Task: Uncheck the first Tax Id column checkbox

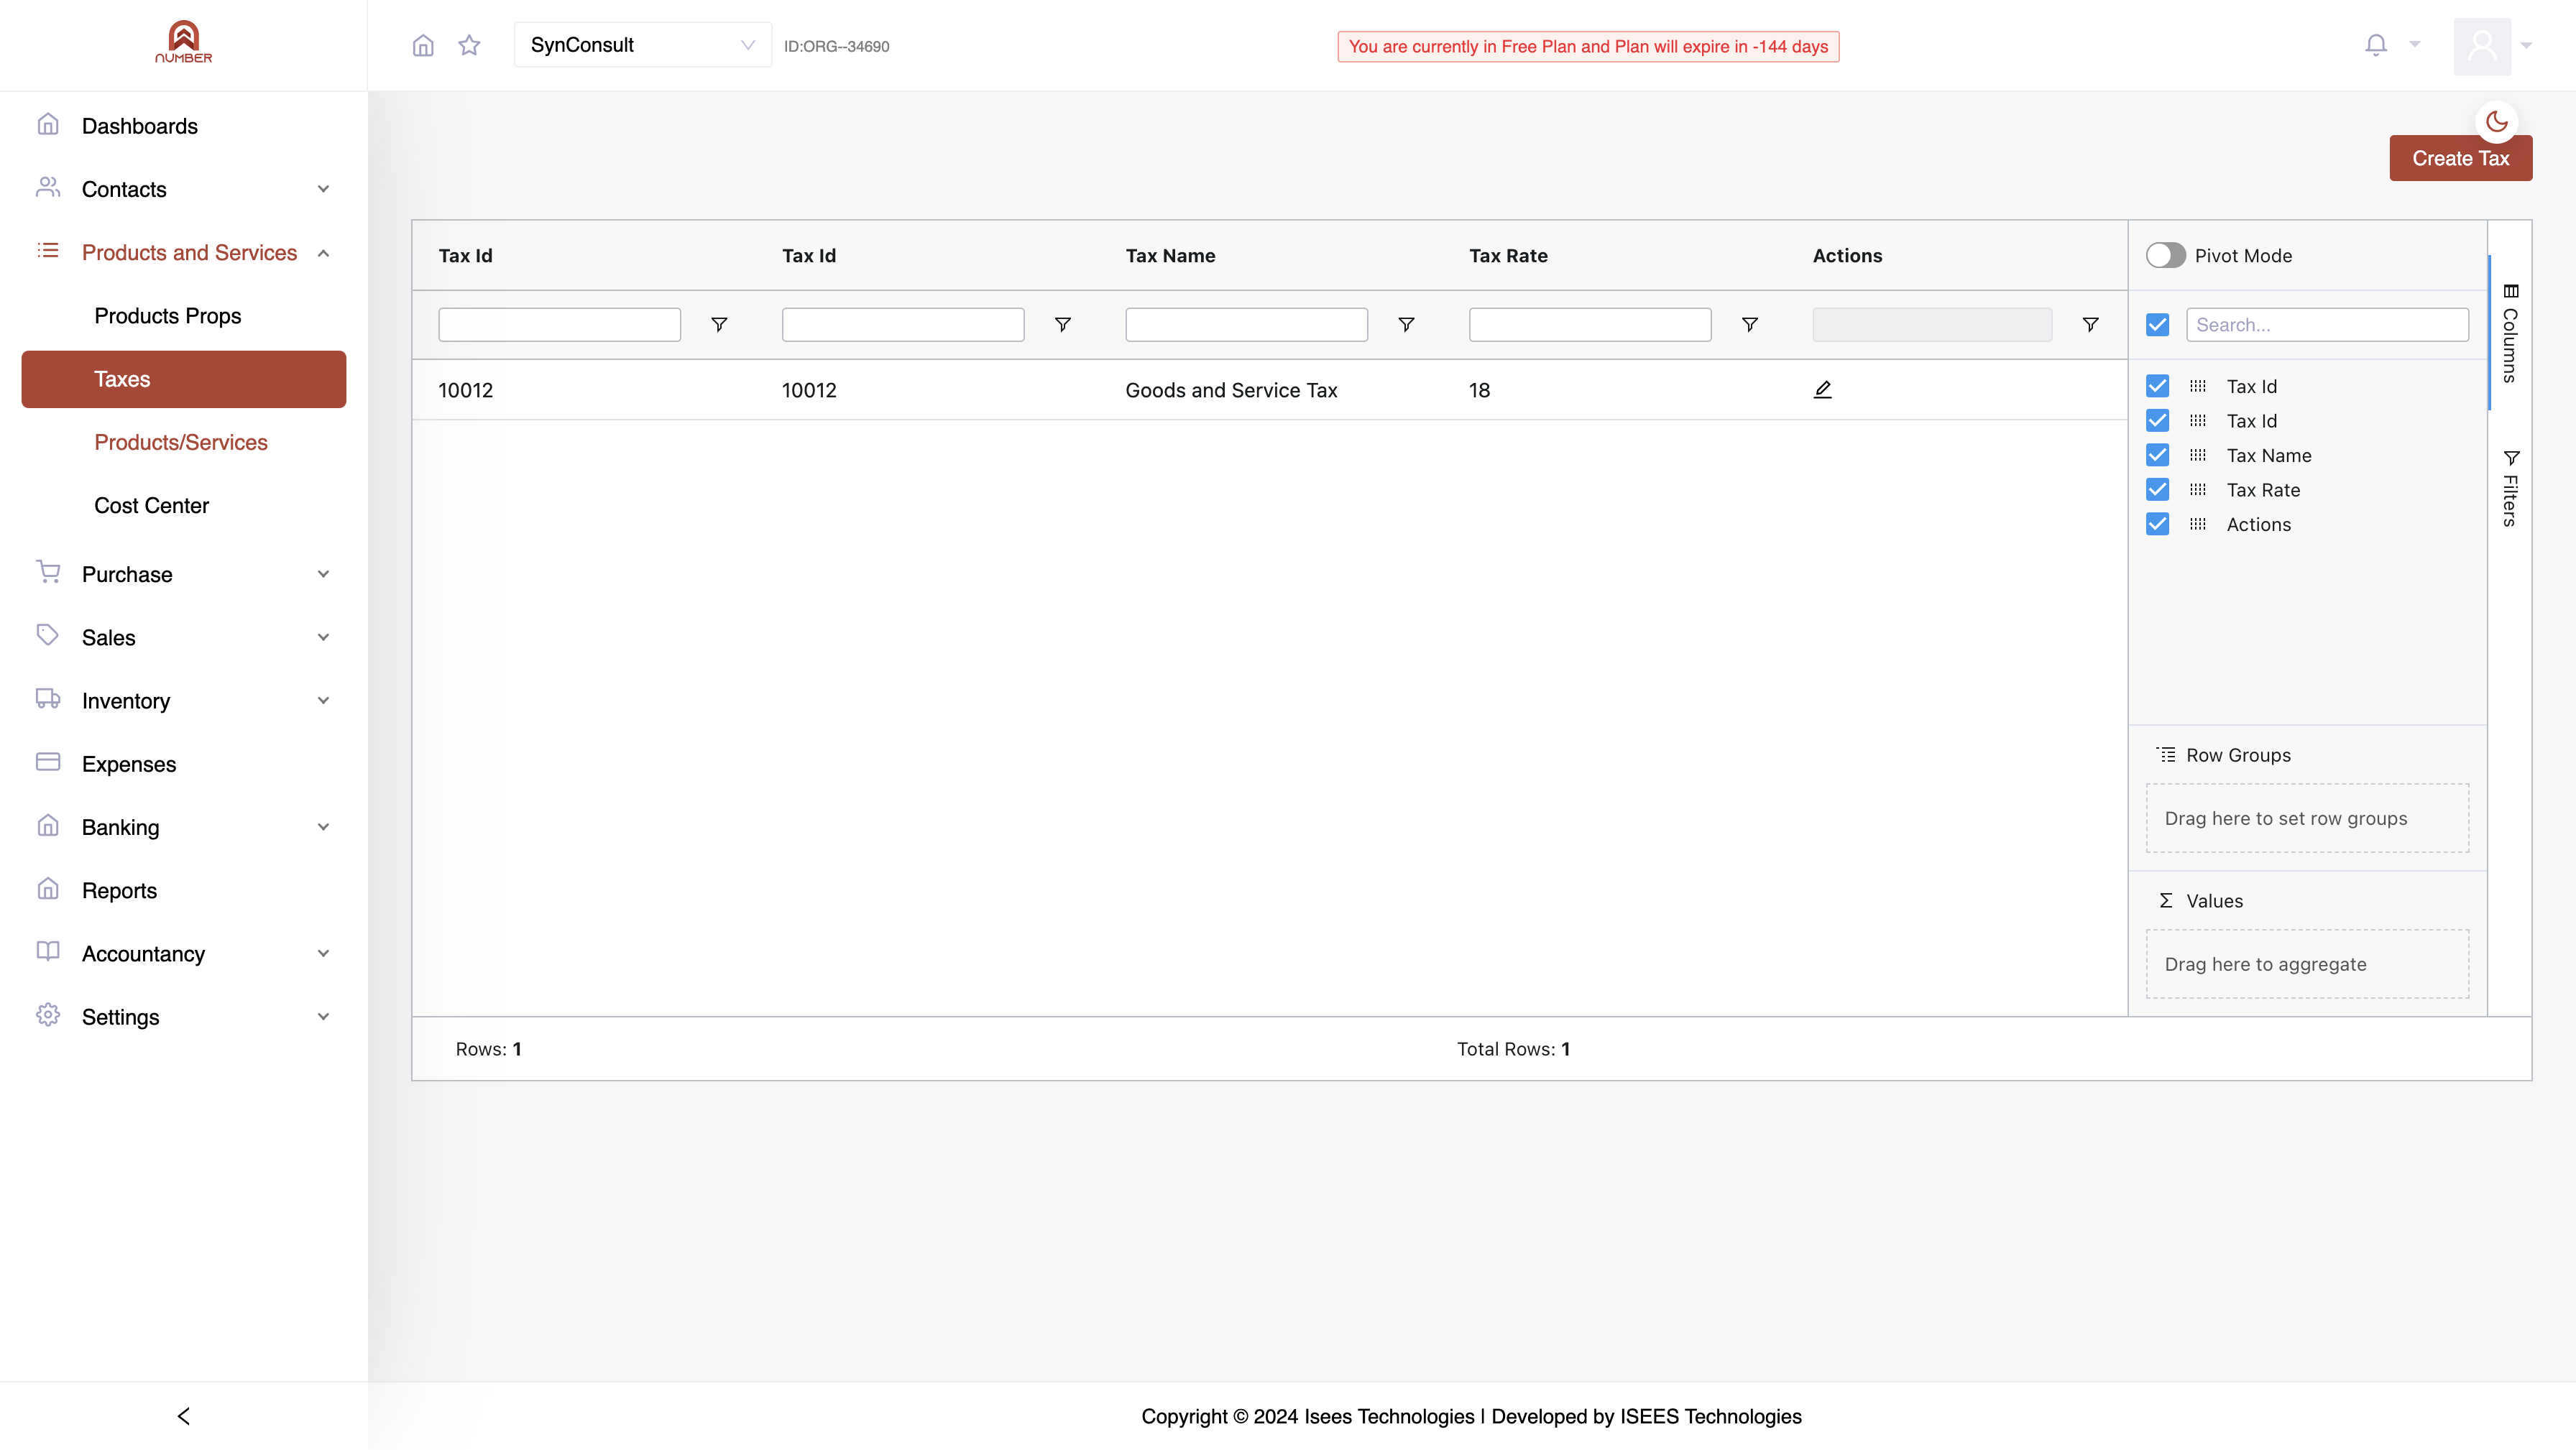Action: coord(2157,386)
